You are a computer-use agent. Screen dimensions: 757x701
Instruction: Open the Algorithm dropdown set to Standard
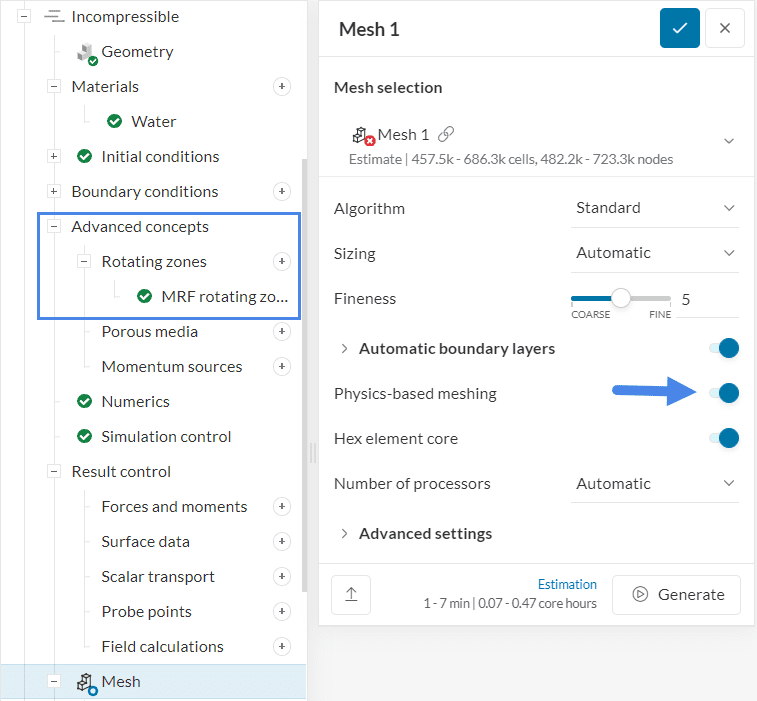tap(654, 208)
